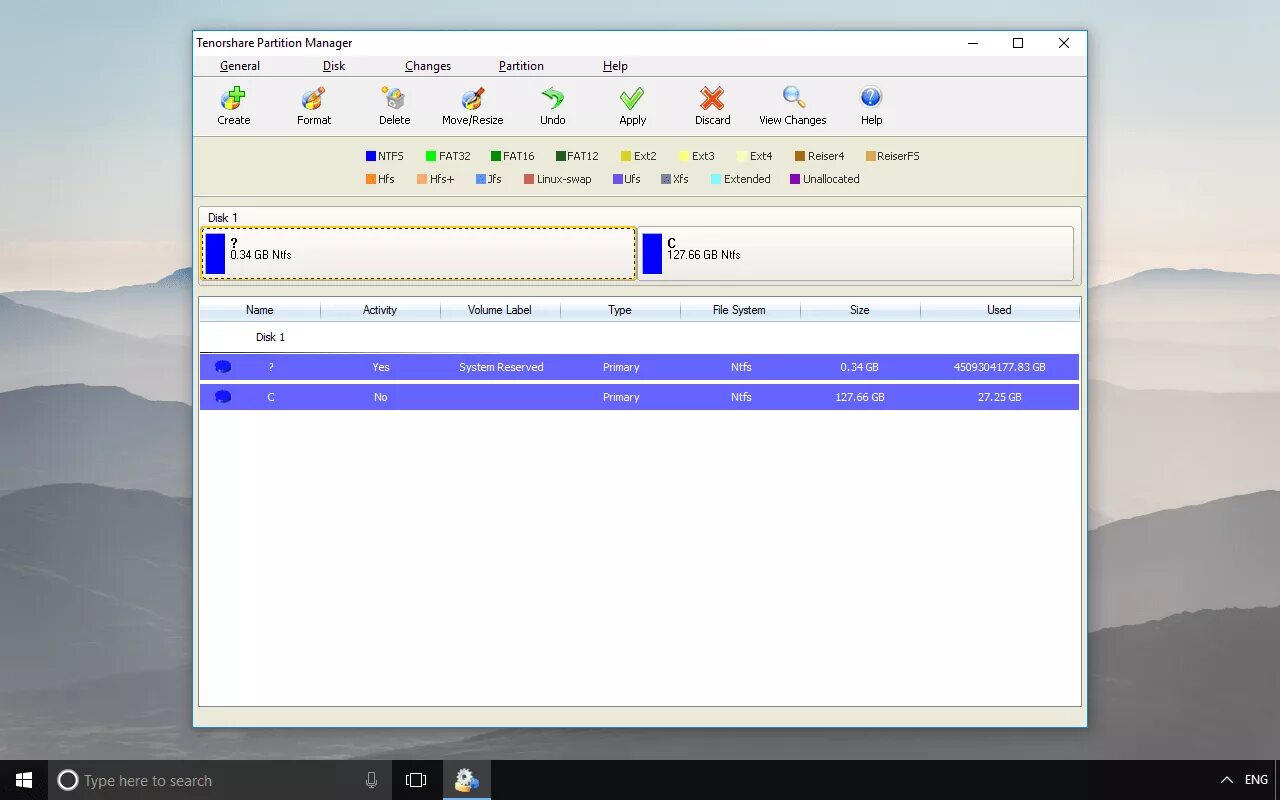Apply changes with the green checkmark
The image size is (1280, 800).
[x=632, y=98]
